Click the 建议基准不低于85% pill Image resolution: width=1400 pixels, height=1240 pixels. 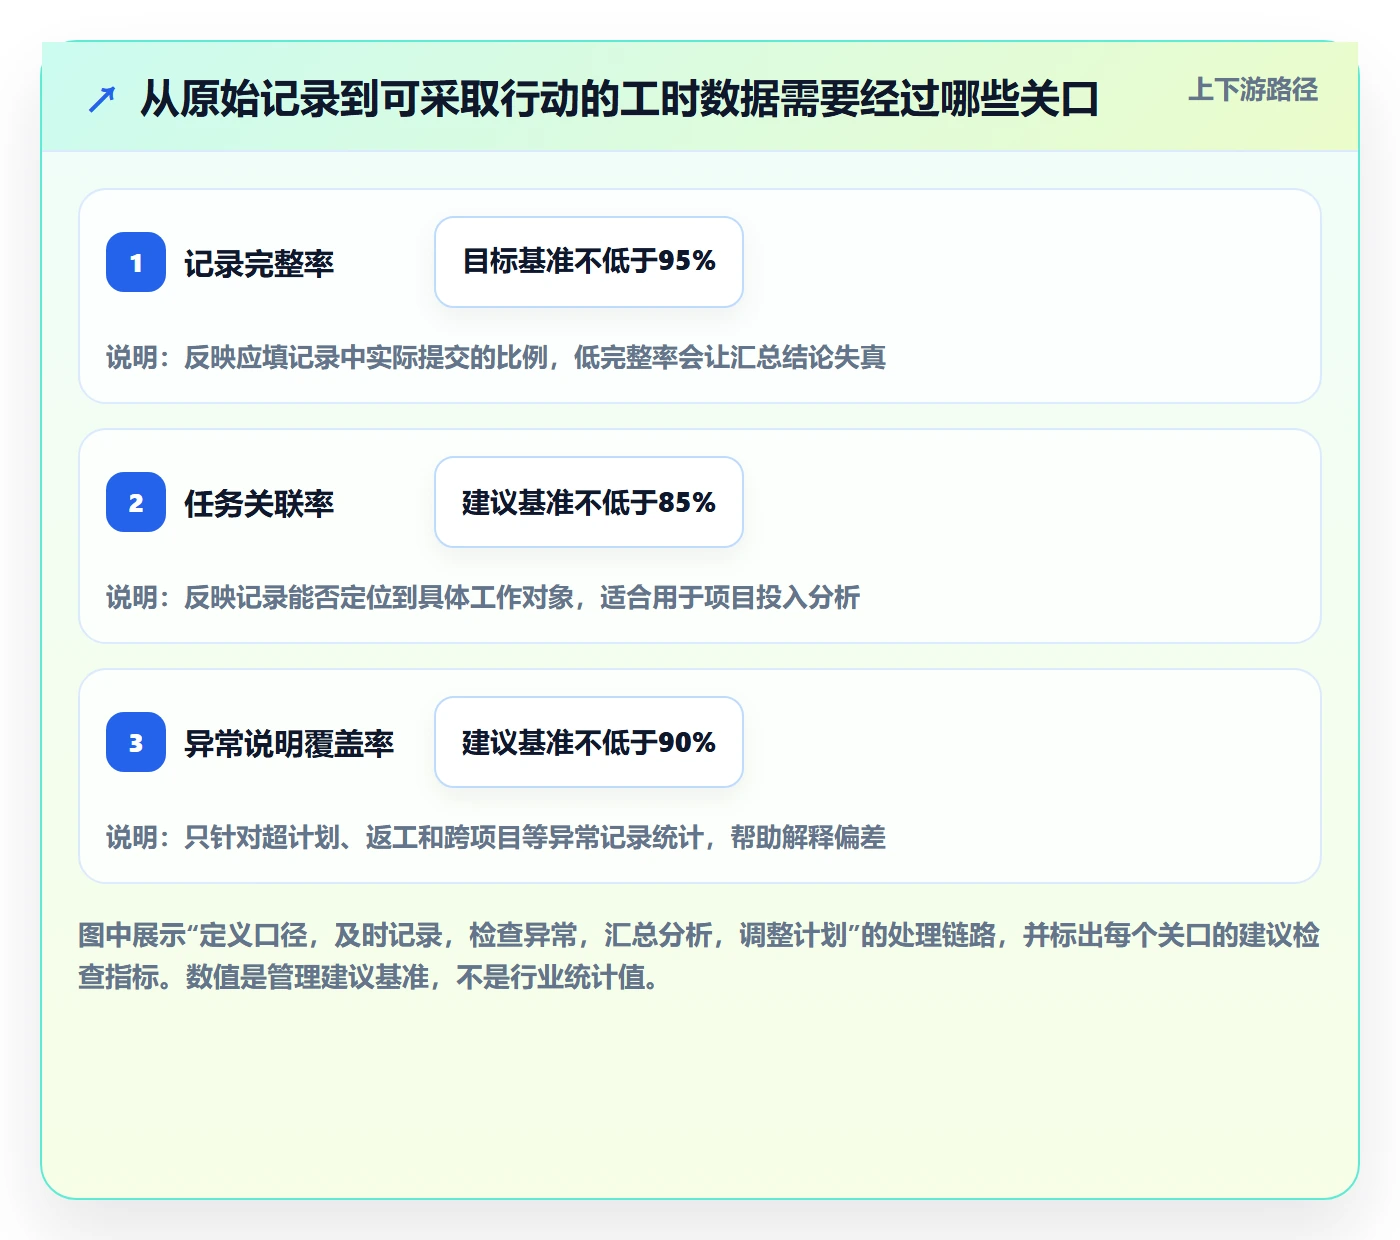point(589,502)
